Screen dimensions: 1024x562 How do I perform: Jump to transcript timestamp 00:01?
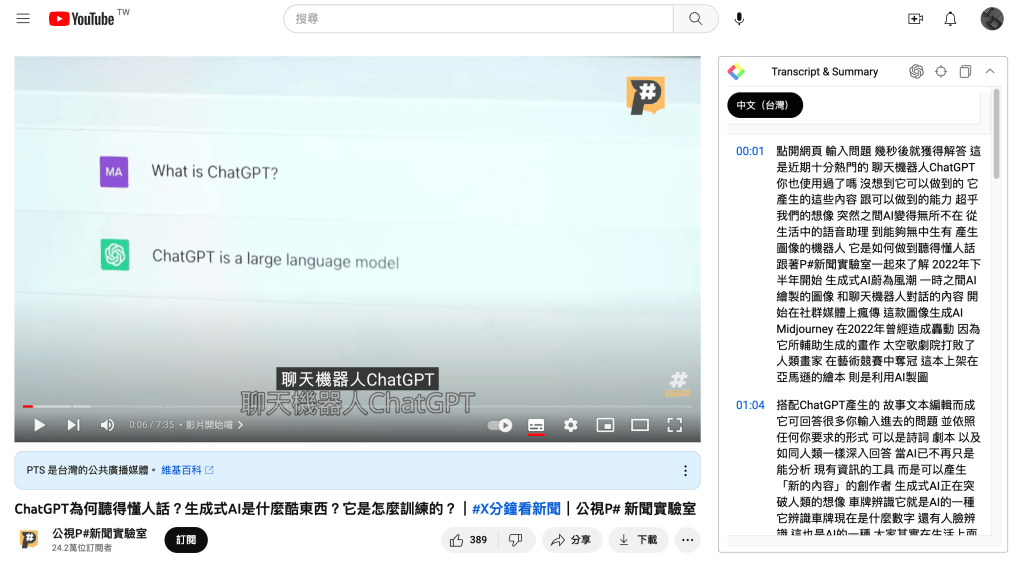750,151
